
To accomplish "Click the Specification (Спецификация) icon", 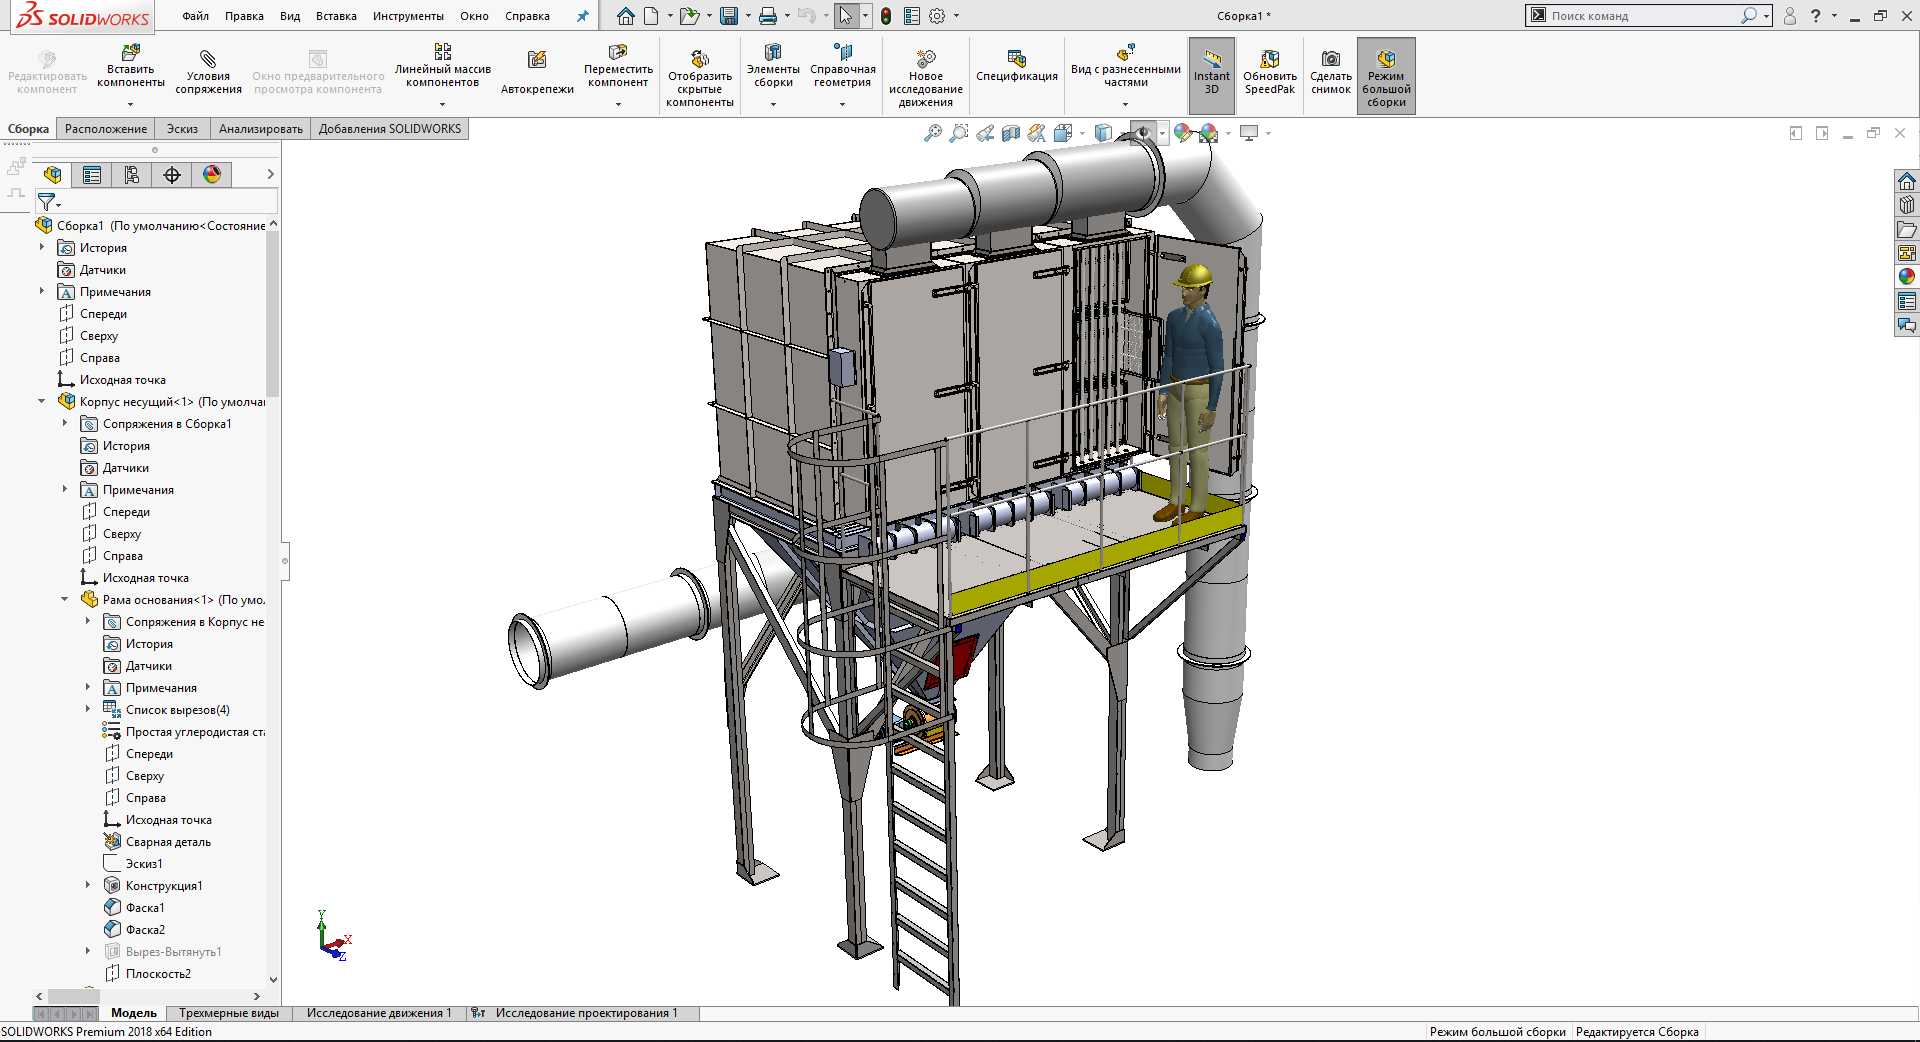I will point(1016,66).
